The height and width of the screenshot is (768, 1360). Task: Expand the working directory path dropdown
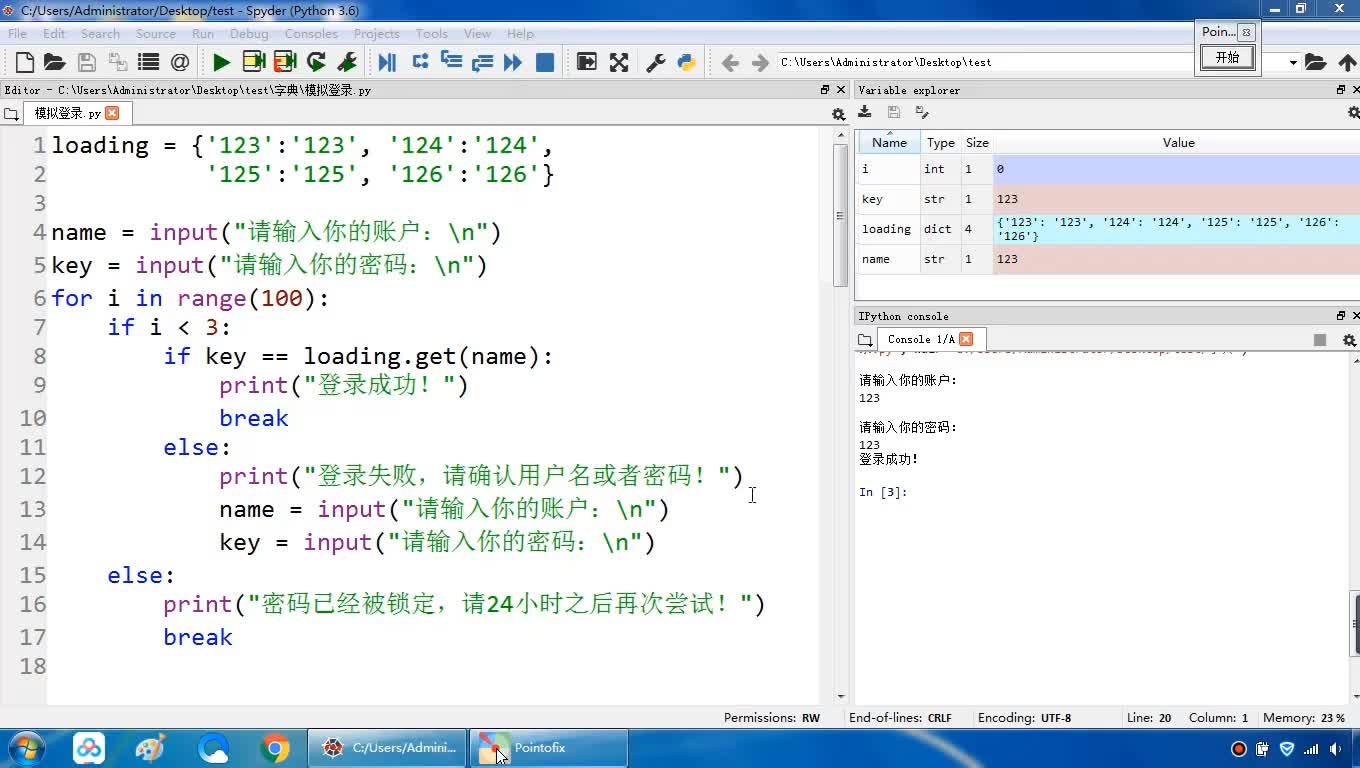1292,63
